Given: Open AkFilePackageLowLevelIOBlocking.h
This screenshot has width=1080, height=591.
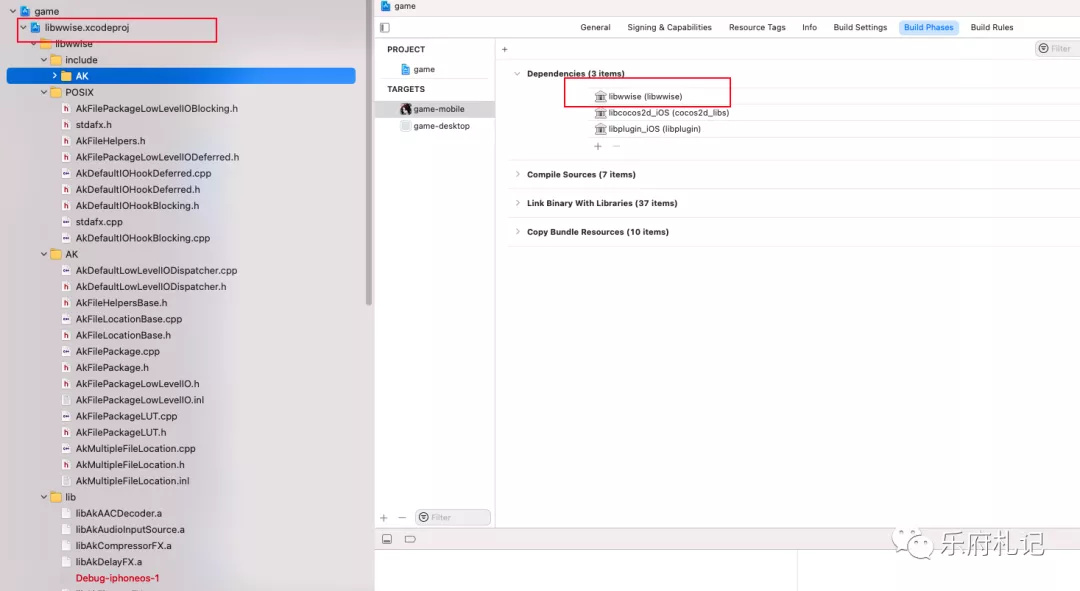Looking at the screenshot, I should coord(156,108).
